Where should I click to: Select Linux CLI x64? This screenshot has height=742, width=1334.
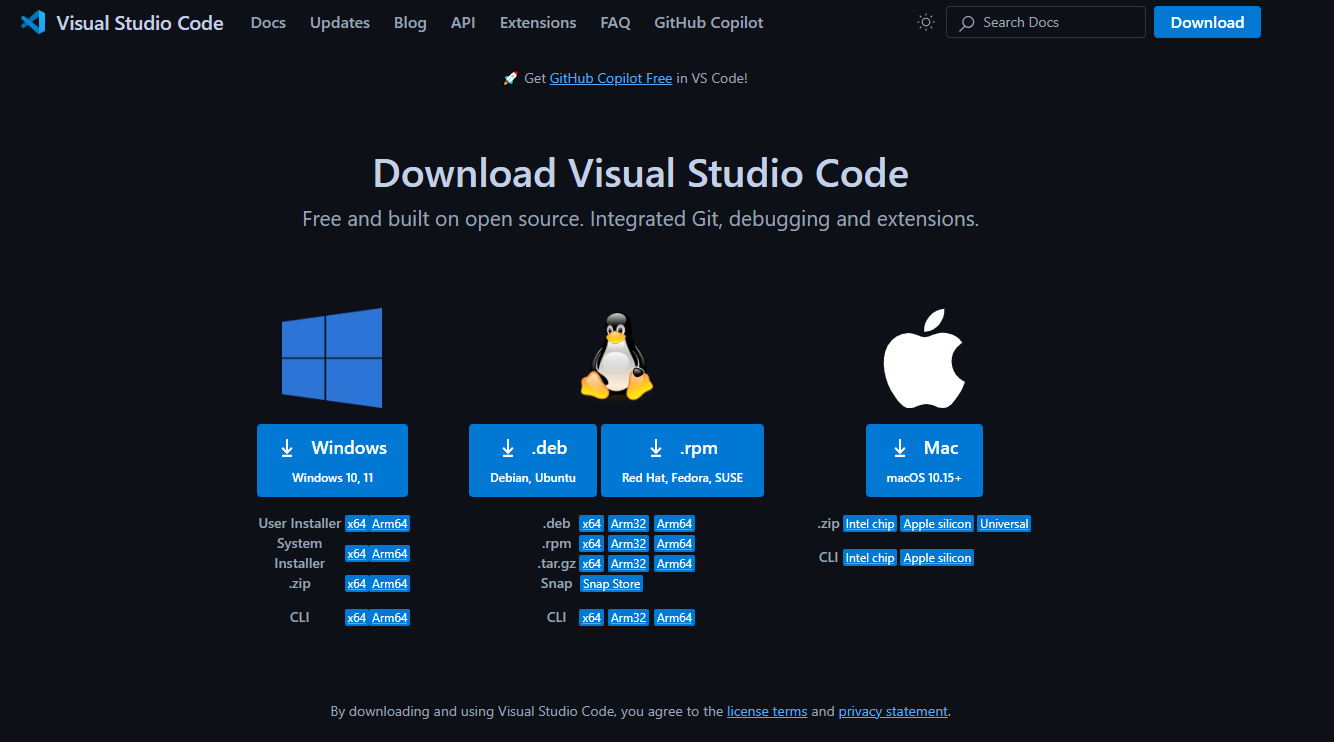[x=592, y=618]
